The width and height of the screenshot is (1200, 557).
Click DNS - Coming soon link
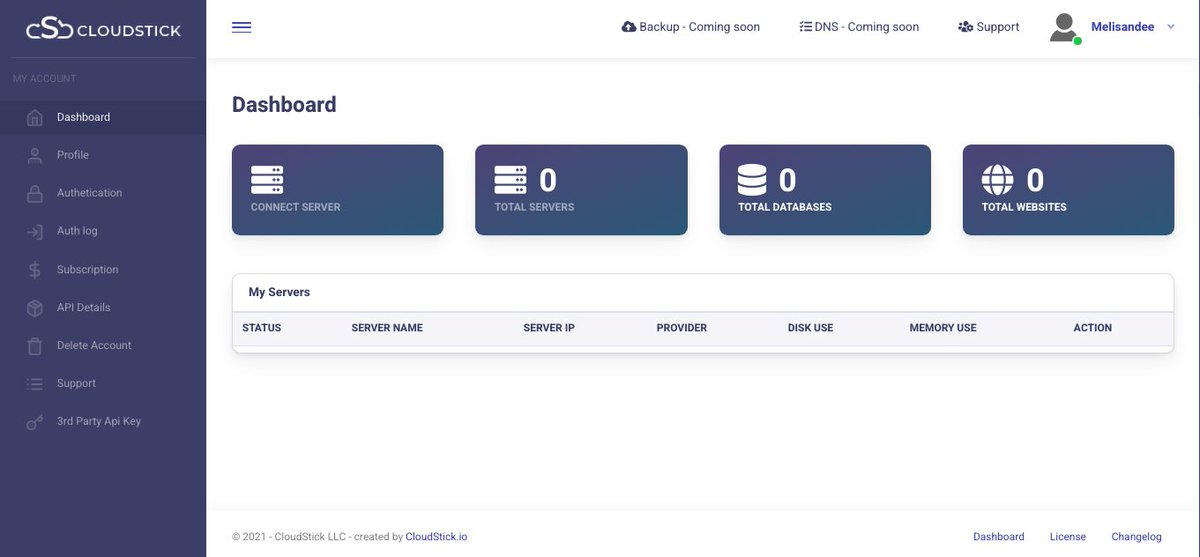pyautogui.click(x=859, y=27)
